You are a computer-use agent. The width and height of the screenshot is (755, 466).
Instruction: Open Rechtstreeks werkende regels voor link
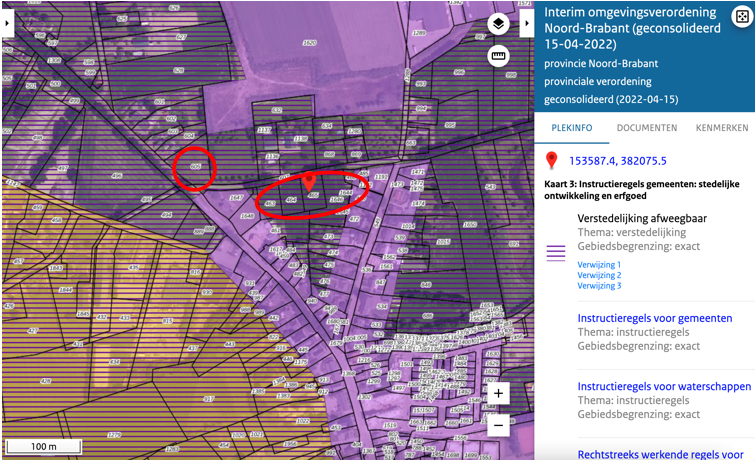click(x=660, y=454)
